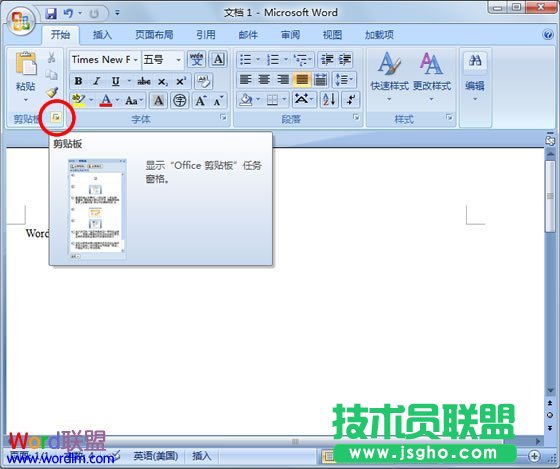
Task: Switch to the References tab
Action: (x=206, y=35)
